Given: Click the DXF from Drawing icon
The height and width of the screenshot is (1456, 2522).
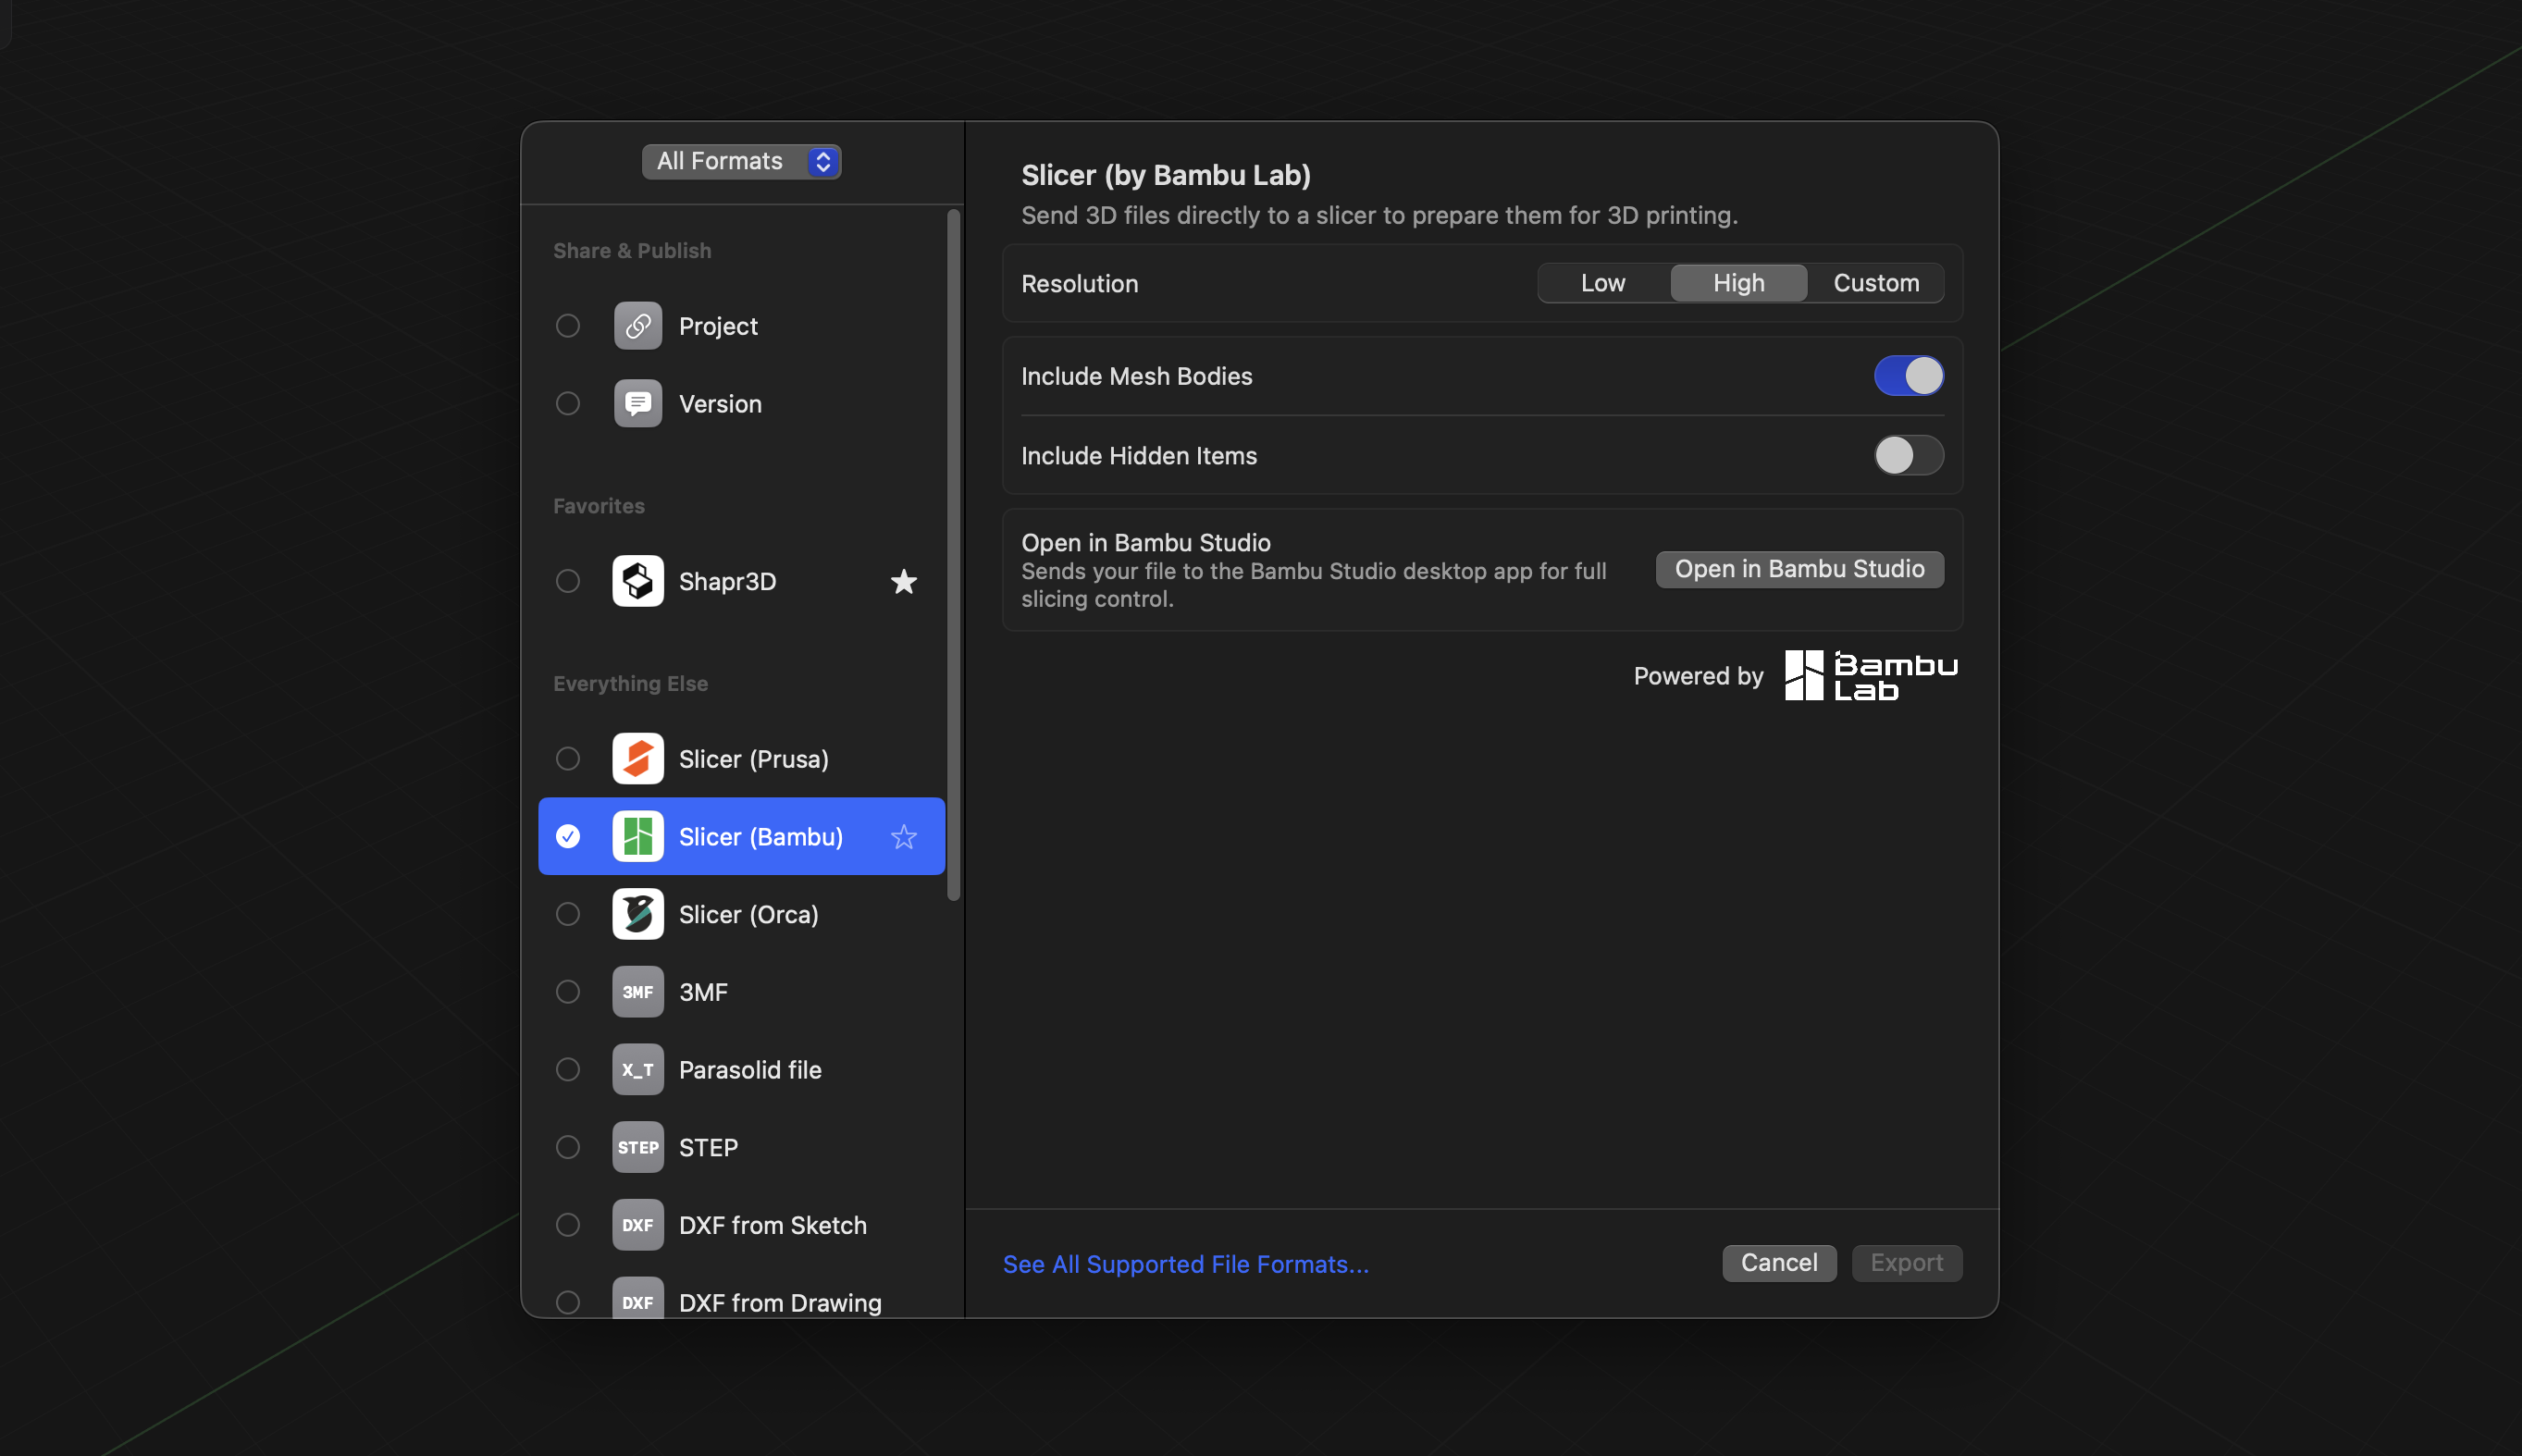Looking at the screenshot, I should coord(638,1298).
